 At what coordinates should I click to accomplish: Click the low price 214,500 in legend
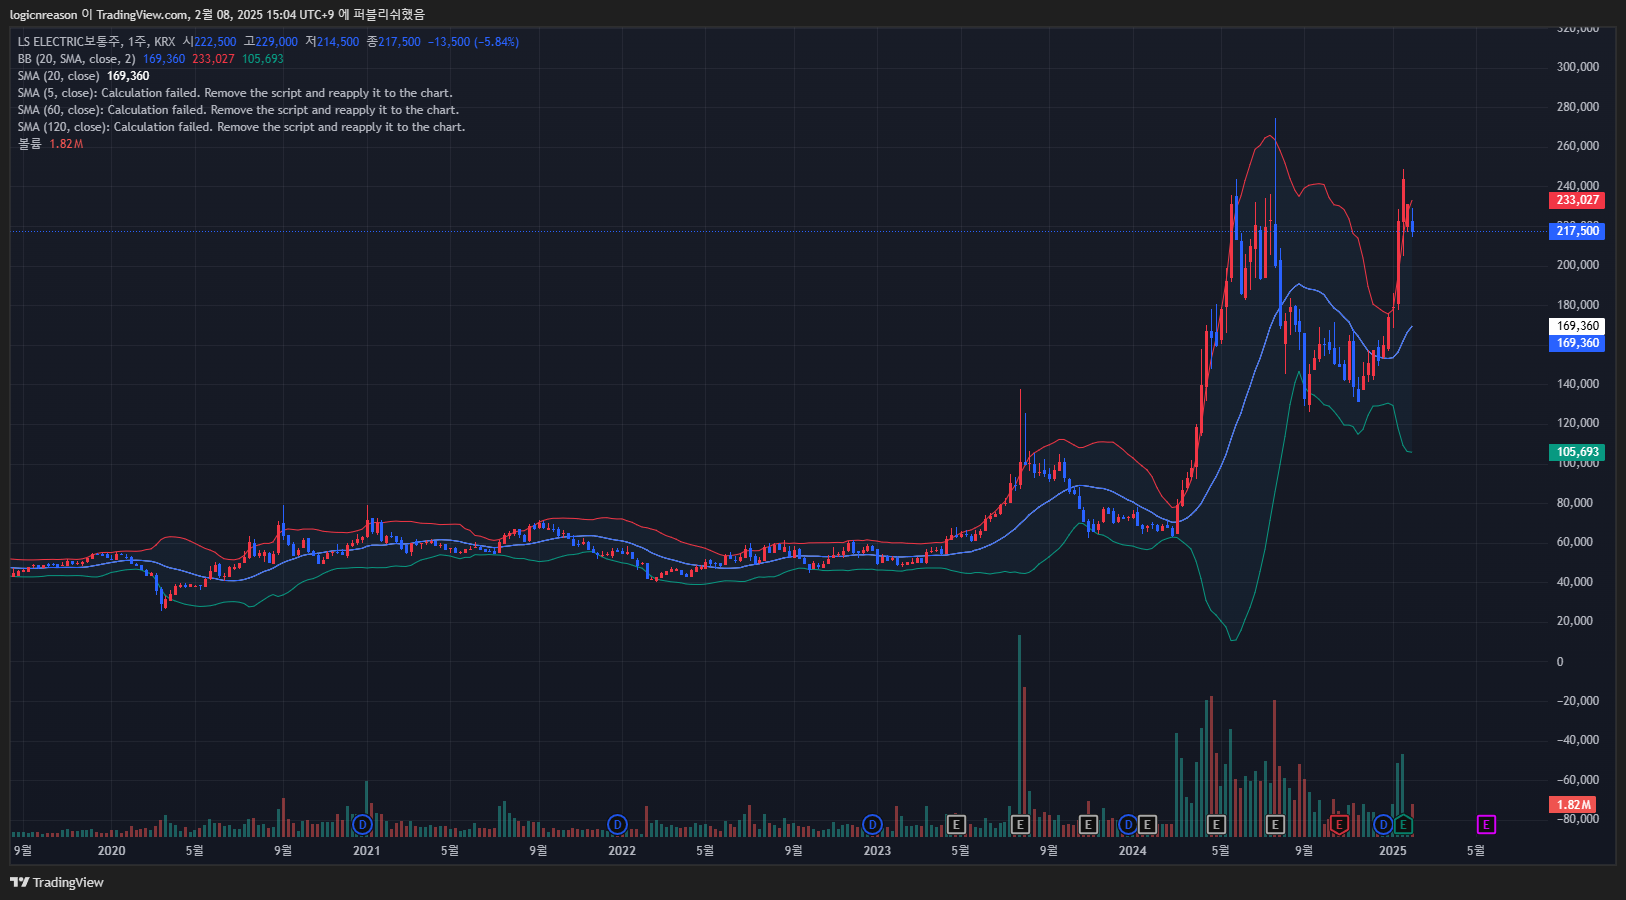tap(338, 42)
